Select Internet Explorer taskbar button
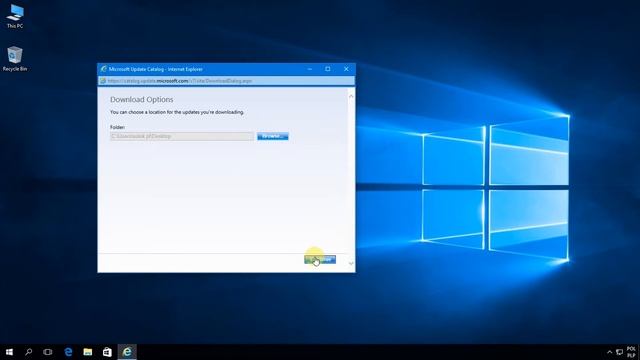The image size is (640, 360). (x=127, y=352)
